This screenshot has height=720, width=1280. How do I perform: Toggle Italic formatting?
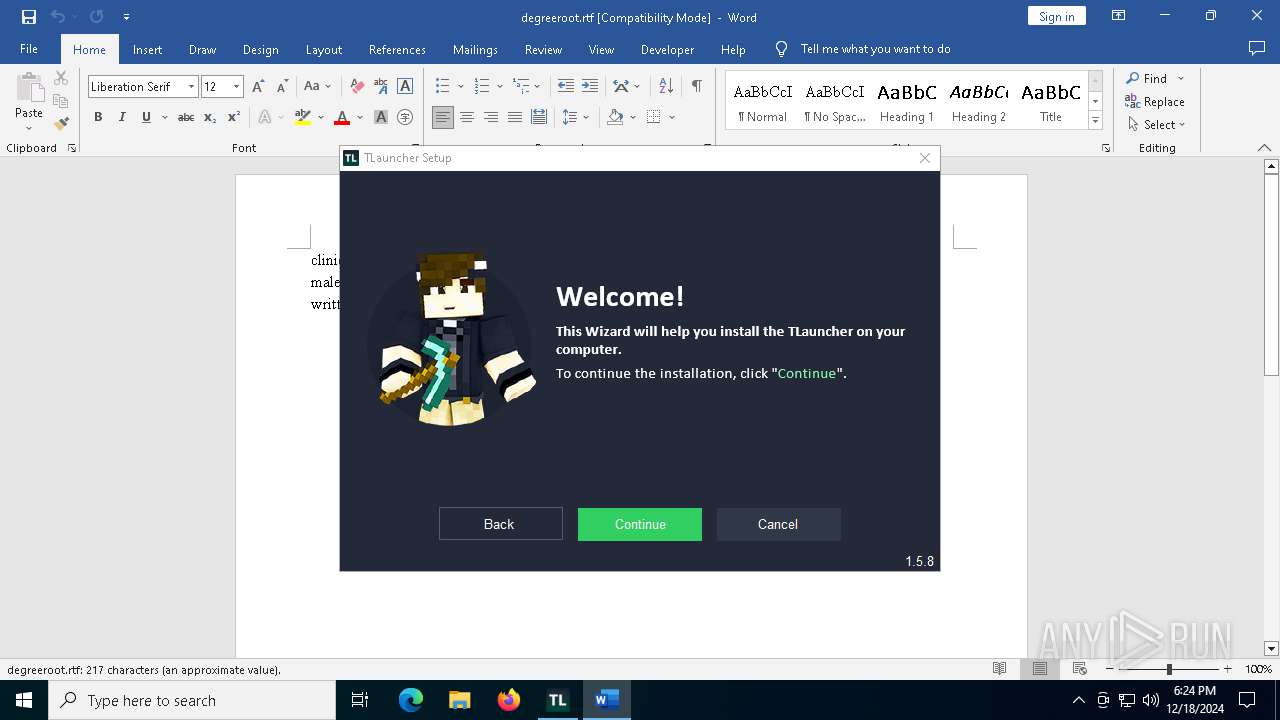pyautogui.click(x=122, y=117)
